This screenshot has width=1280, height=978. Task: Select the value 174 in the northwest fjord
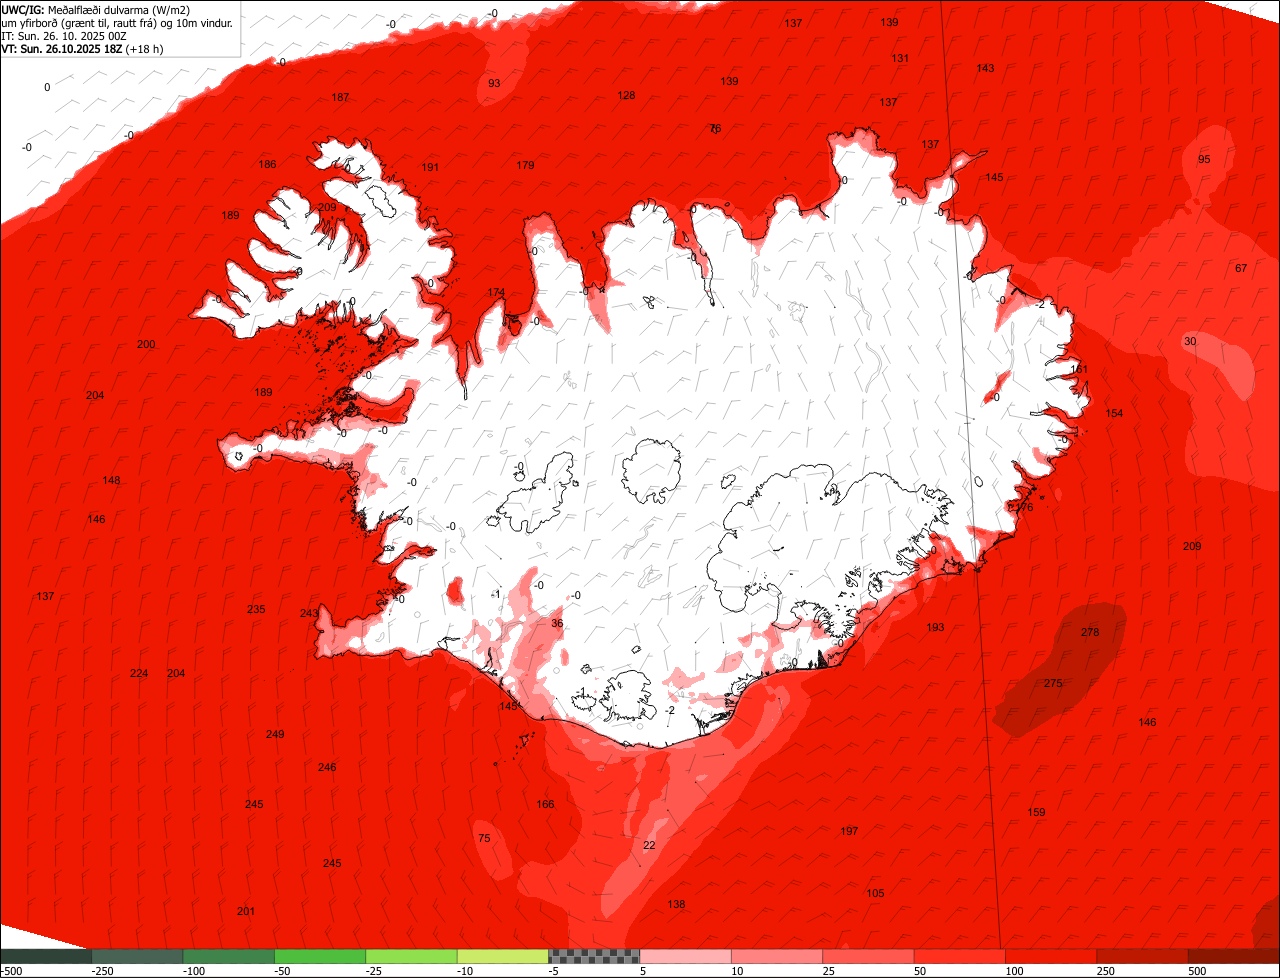coord(496,292)
